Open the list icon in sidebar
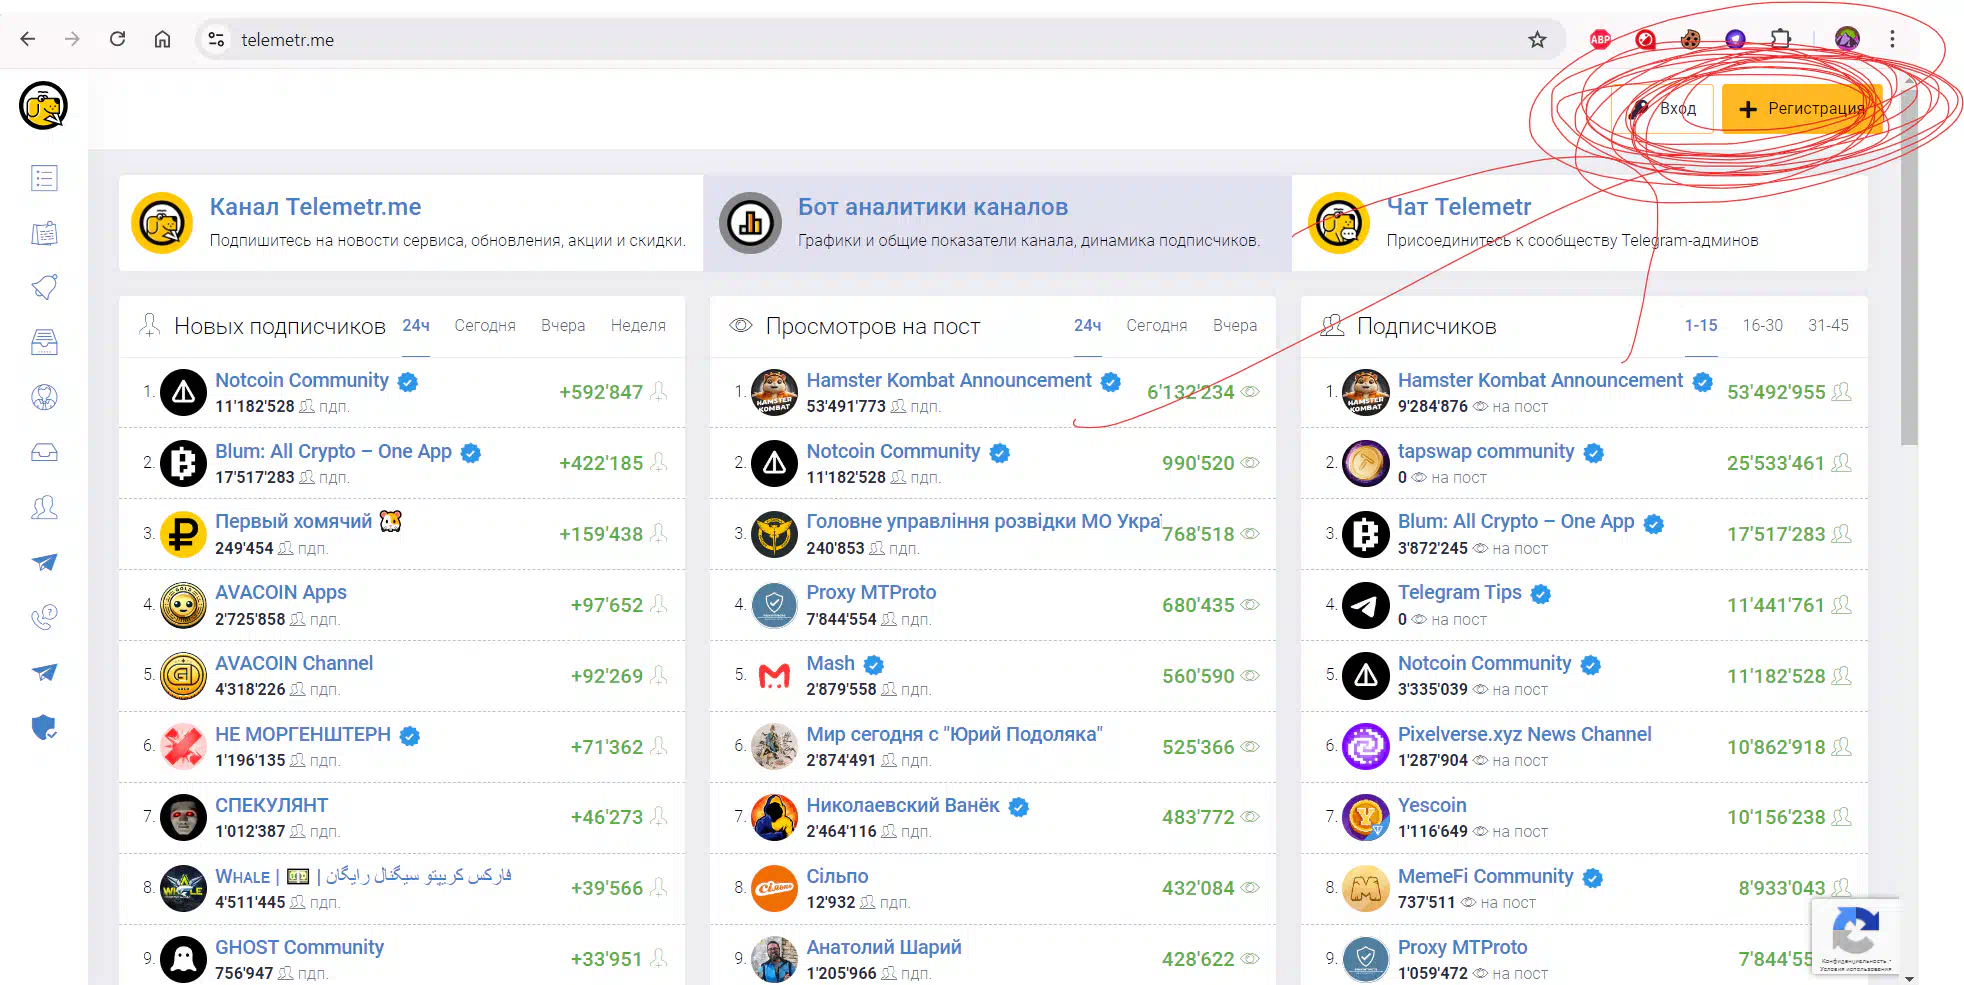1964x985 pixels. [44, 178]
